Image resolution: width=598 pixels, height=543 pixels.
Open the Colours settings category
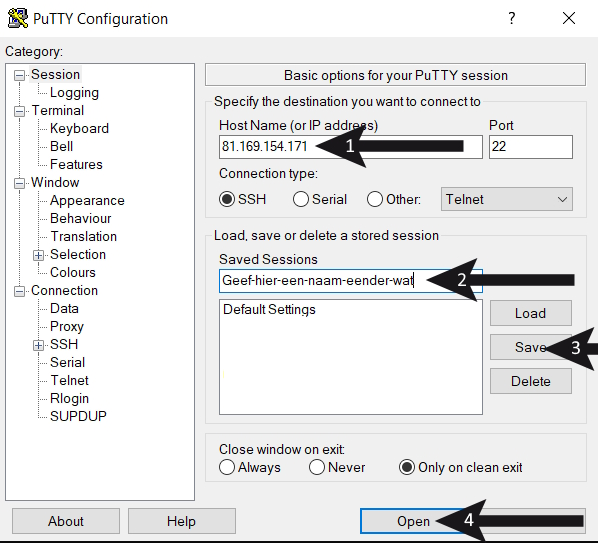pos(73,272)
